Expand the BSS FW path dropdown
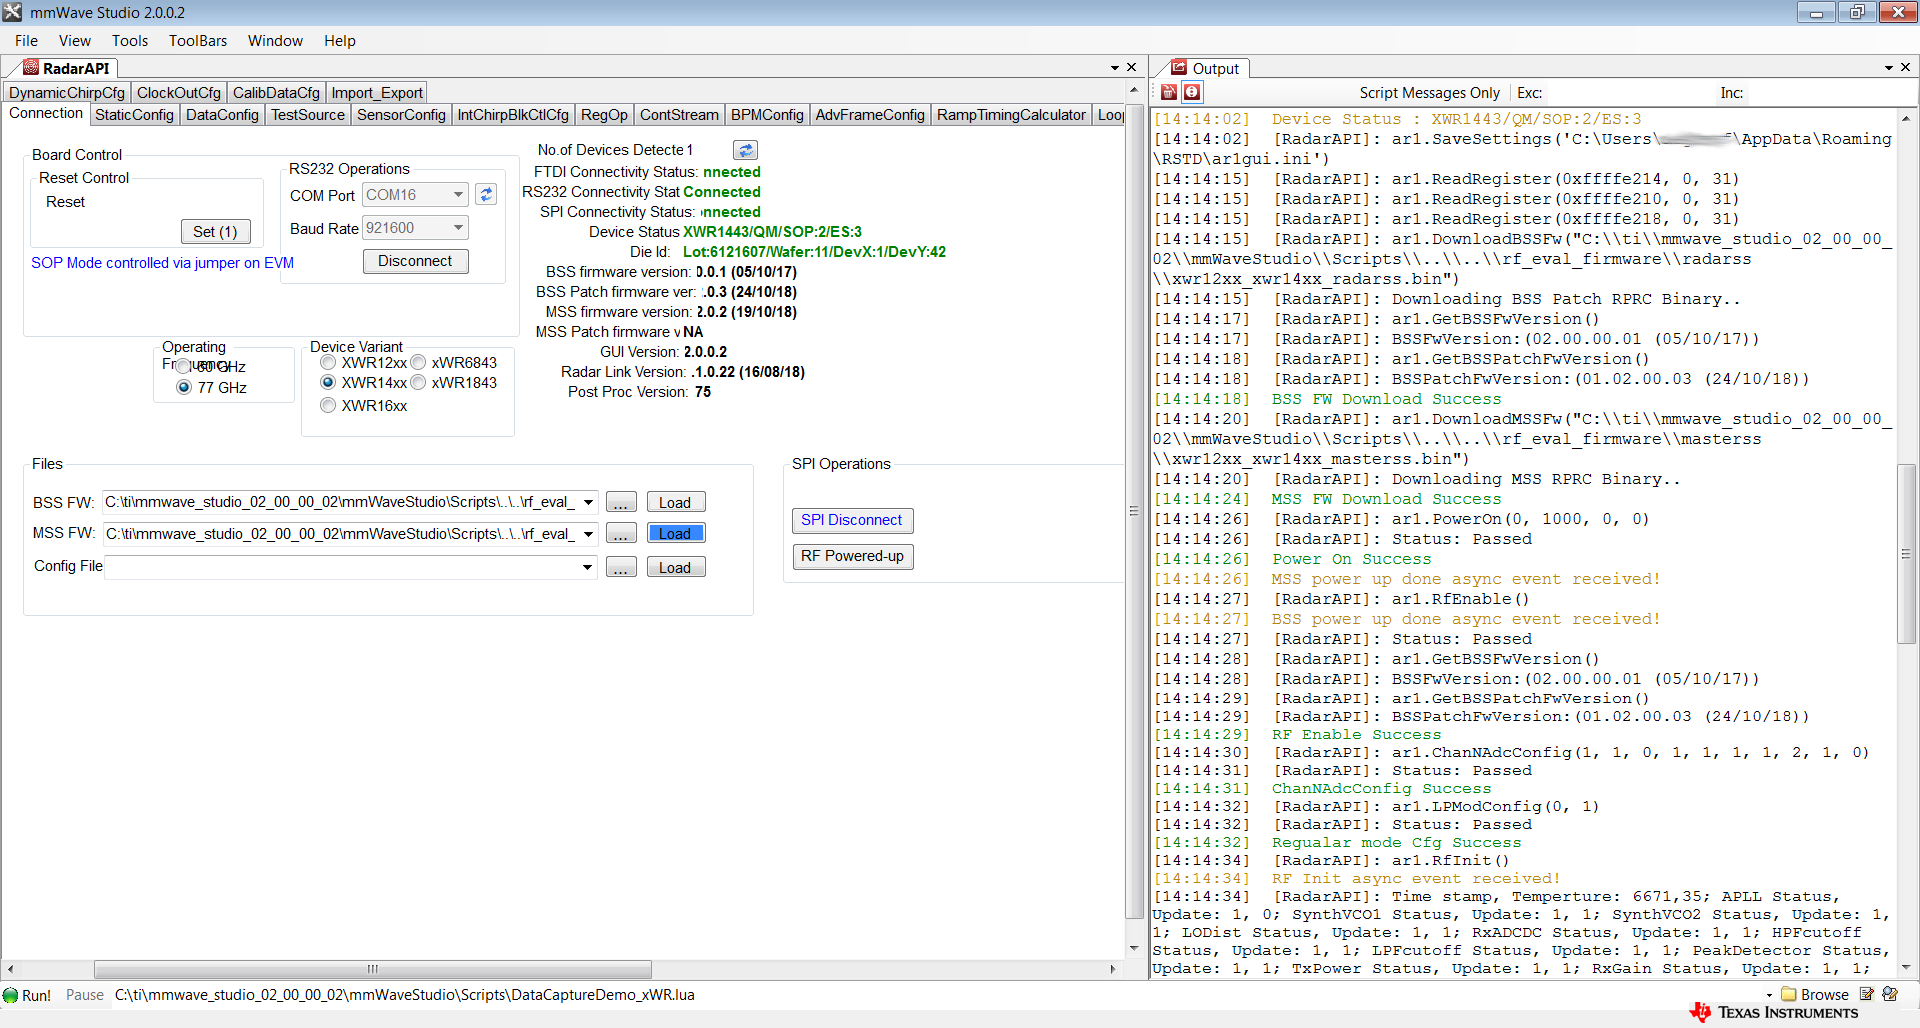The height and width of the screenshot is (1028, 1920). click(588, 502)
